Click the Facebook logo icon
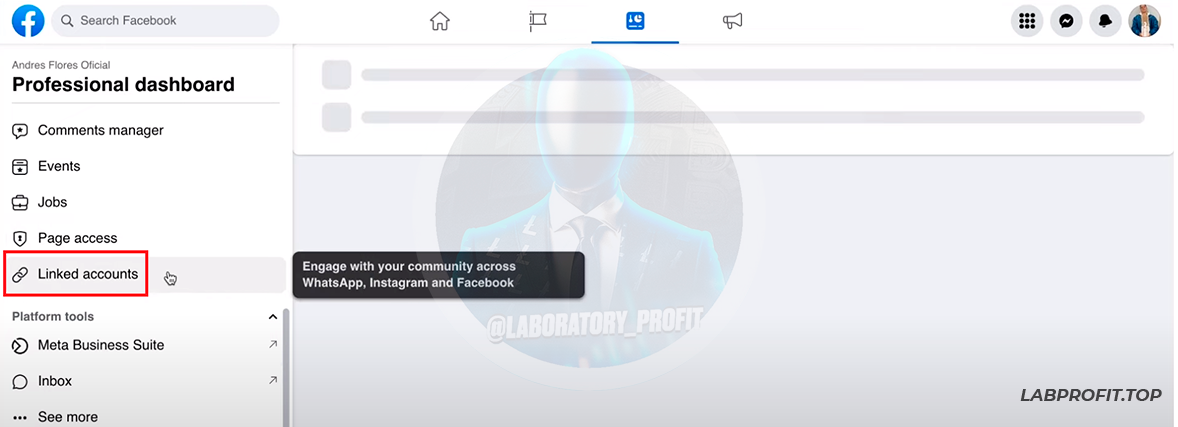 point(28,21)
